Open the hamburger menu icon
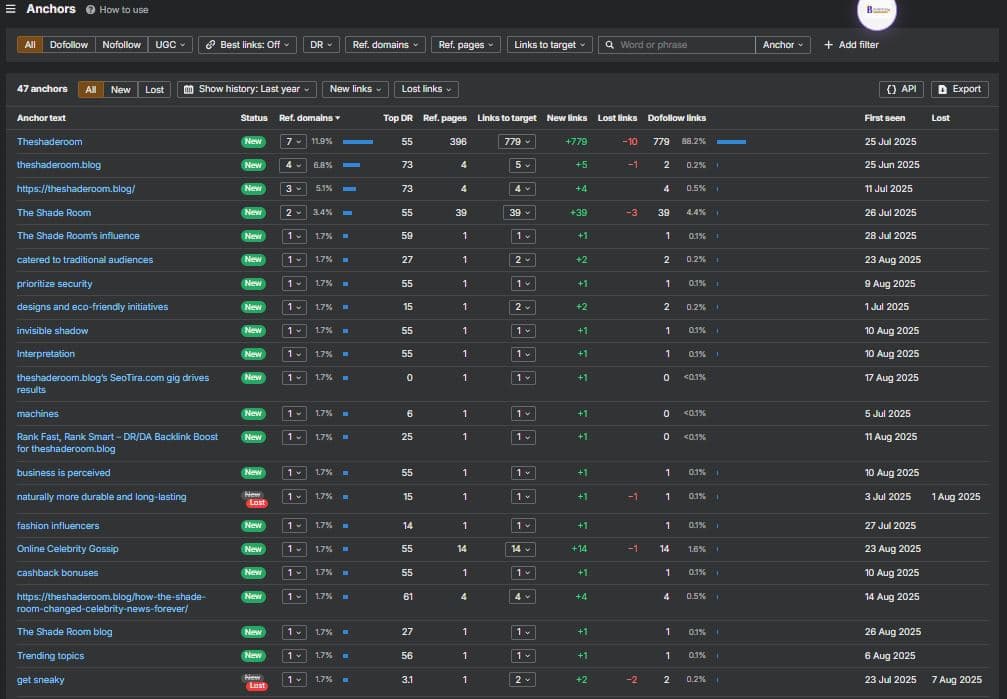The width and height of the screenshot is (1007, 699). point(10,9)
